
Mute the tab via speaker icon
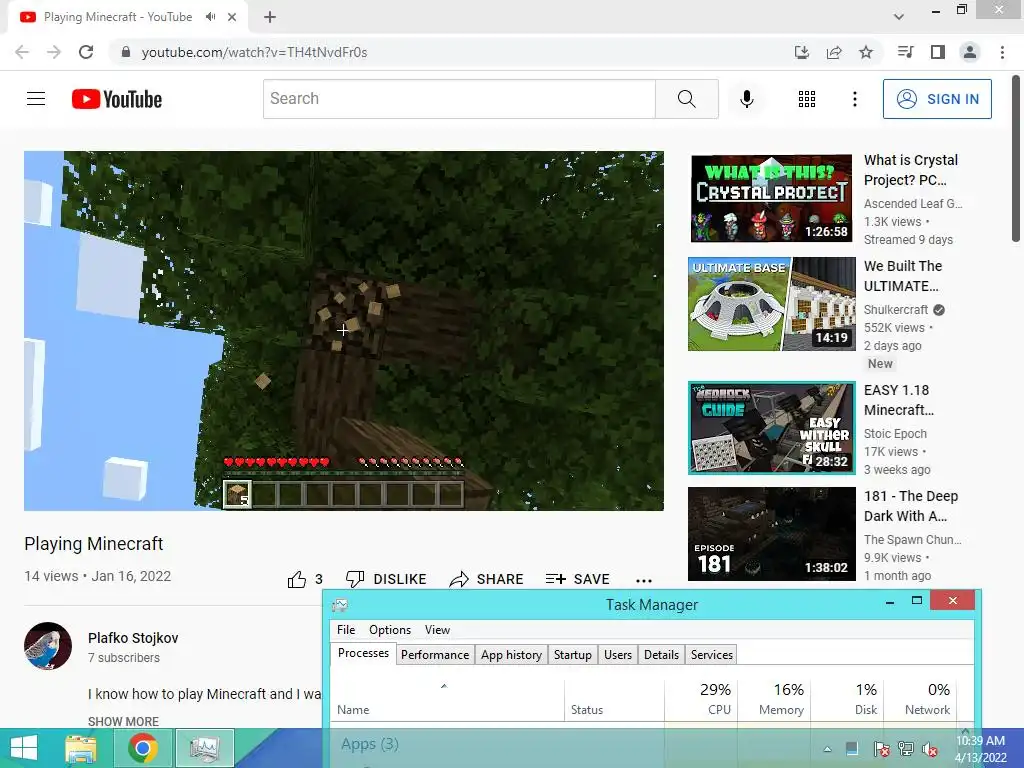click(210, 17)
